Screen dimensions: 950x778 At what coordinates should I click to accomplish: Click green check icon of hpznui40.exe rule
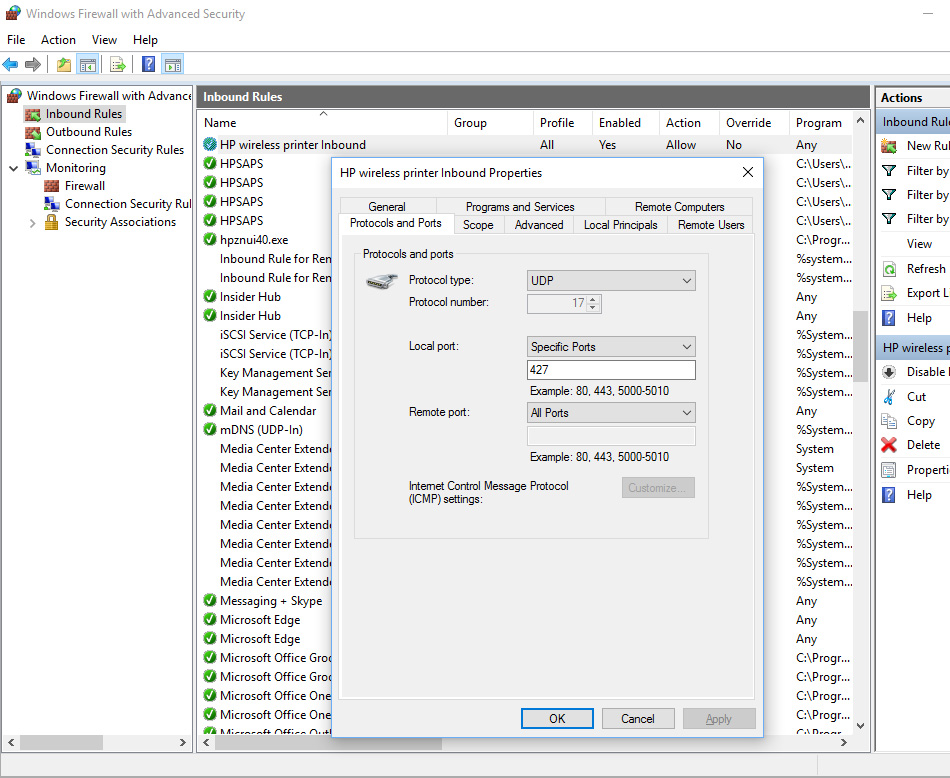(210, 239)
